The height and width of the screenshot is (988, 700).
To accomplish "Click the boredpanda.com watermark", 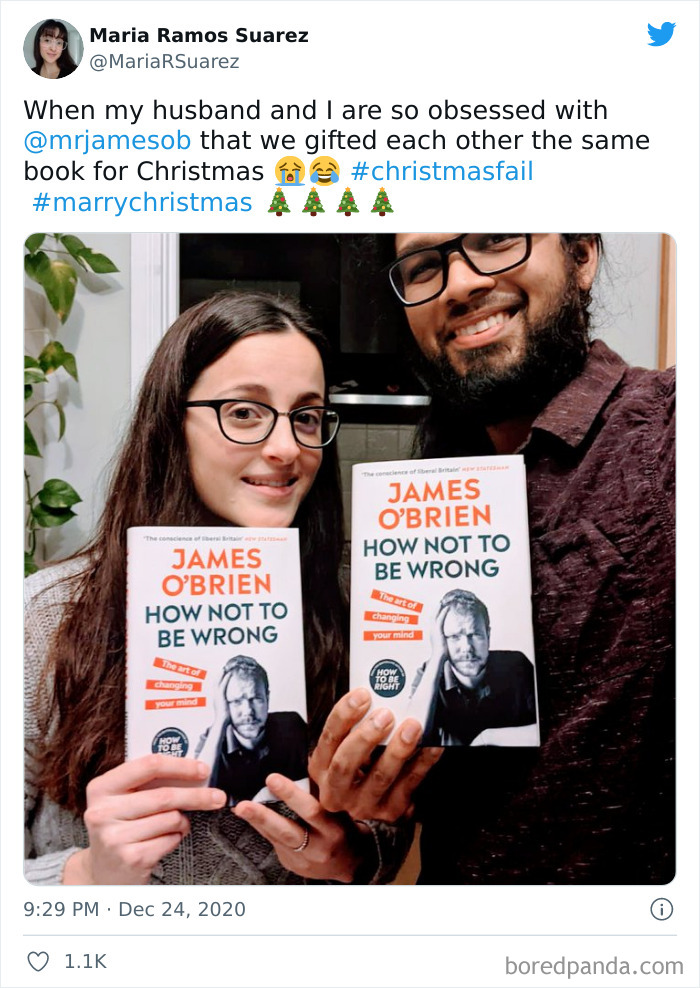I will [x=594, y=966].
